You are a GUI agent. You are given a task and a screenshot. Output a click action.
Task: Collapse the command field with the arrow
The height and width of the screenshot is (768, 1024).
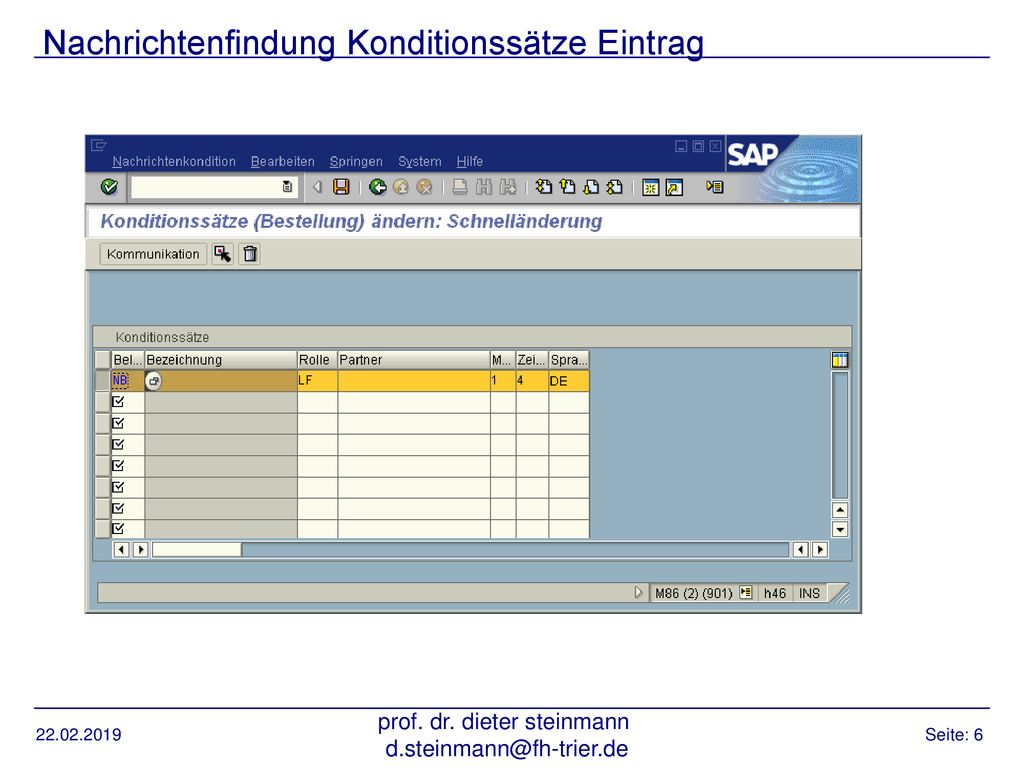(317, 187)
